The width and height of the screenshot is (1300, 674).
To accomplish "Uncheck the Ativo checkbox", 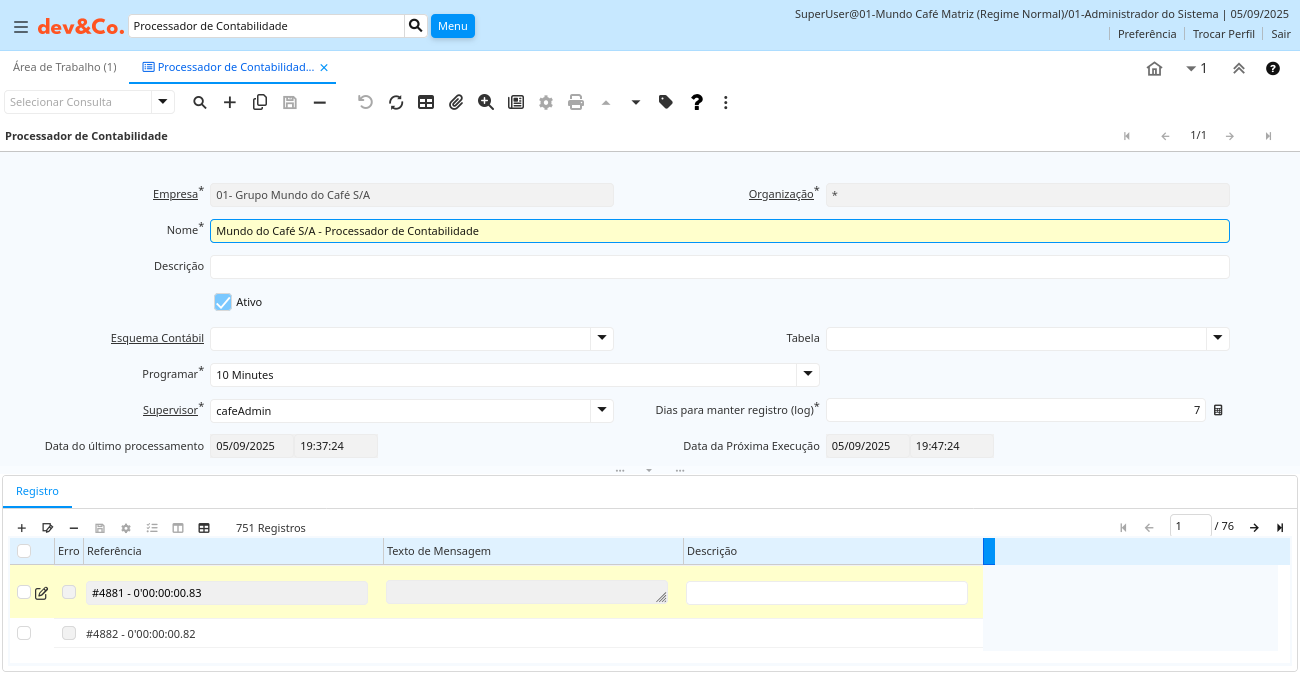I will pyautogui.click(x=223, y=302).
